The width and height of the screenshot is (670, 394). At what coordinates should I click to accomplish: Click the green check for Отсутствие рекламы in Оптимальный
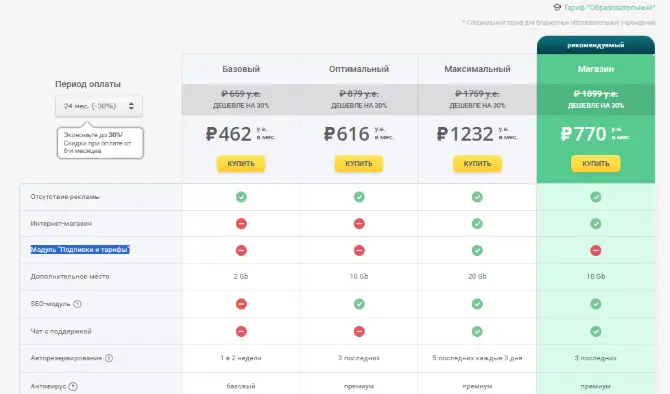point(359,197)
